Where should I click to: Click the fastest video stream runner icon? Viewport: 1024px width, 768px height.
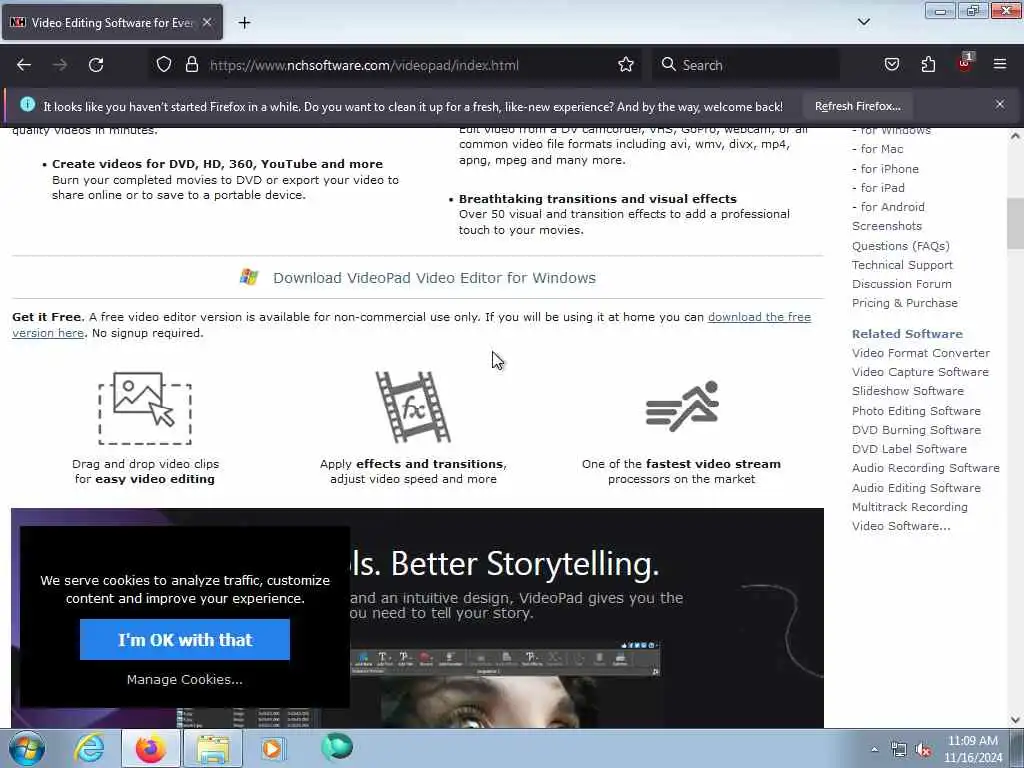[682, 406]
